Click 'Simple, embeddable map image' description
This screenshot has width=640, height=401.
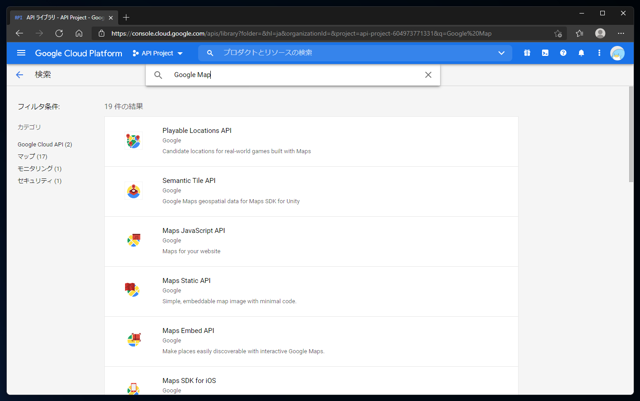coord(229,301)
